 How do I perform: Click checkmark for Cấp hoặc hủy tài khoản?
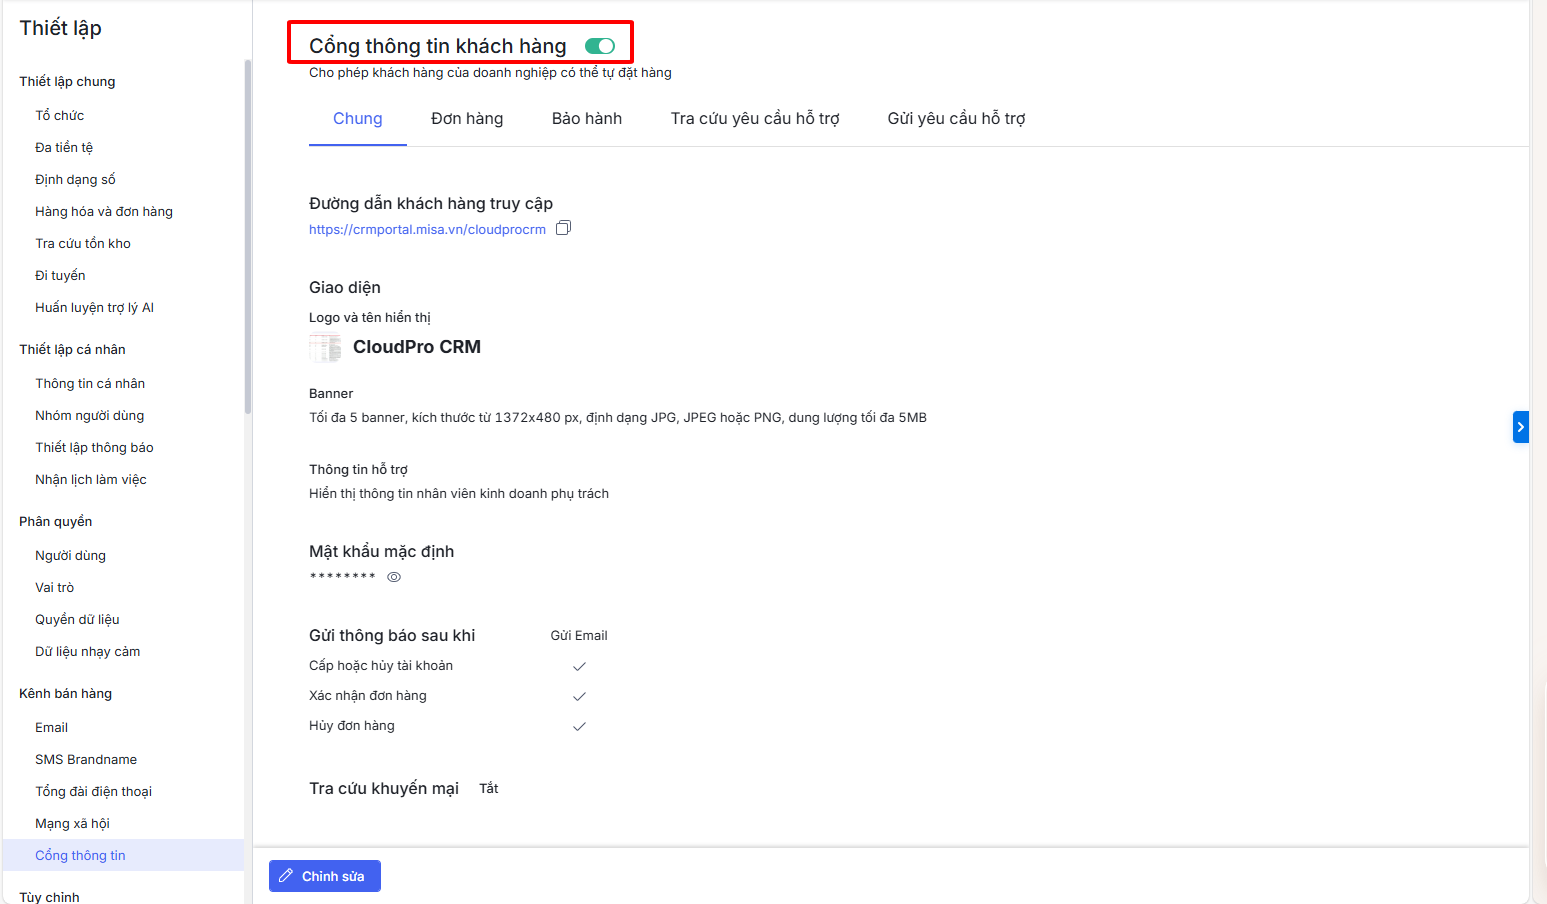[579, 666]
